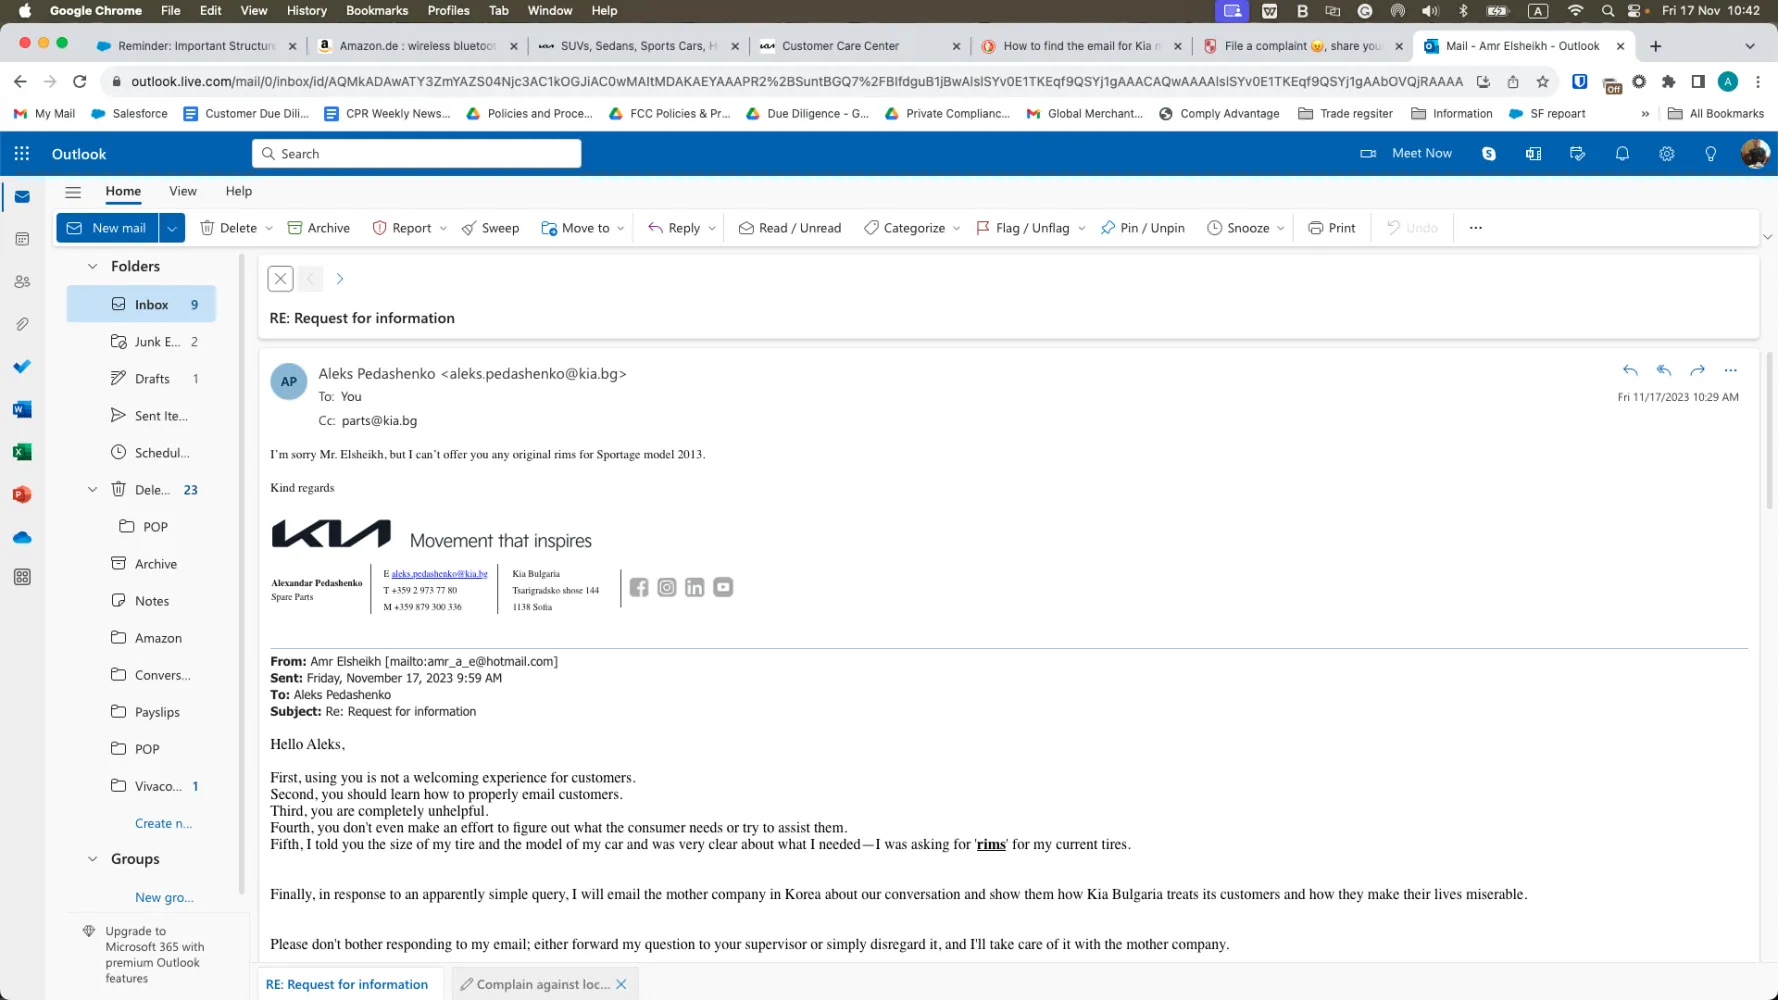Image resolution: width=1778 pixels, height=1000 pixels.
Task: Open the app launcher grid
Action: click(22, 154)
